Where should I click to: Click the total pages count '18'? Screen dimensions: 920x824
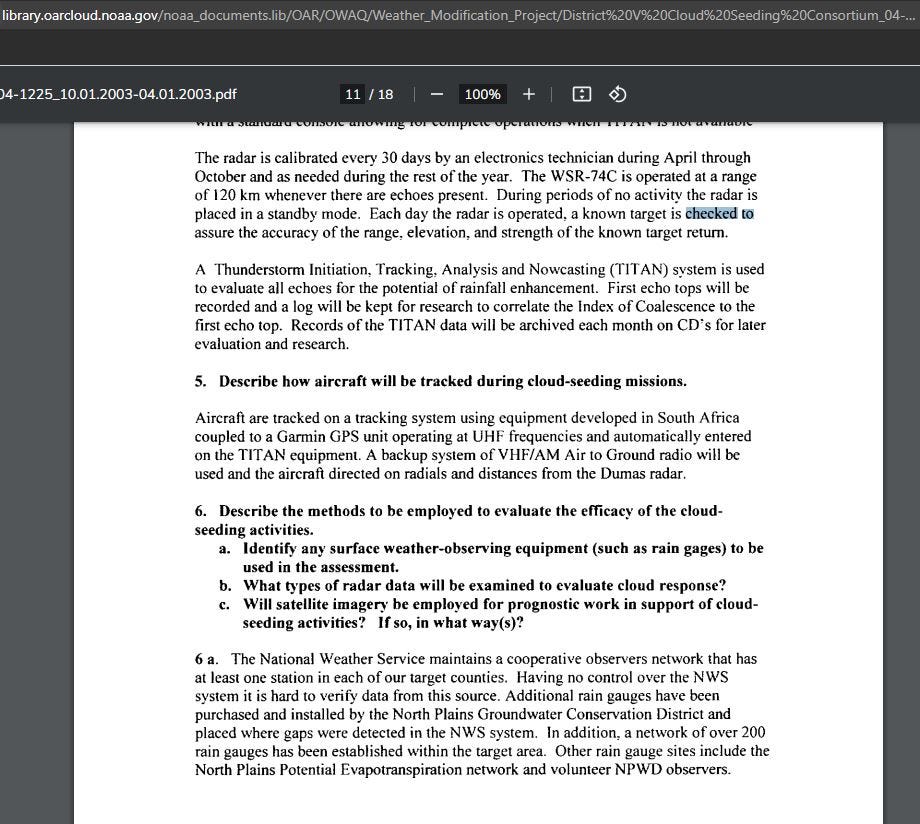coord(385,94)
